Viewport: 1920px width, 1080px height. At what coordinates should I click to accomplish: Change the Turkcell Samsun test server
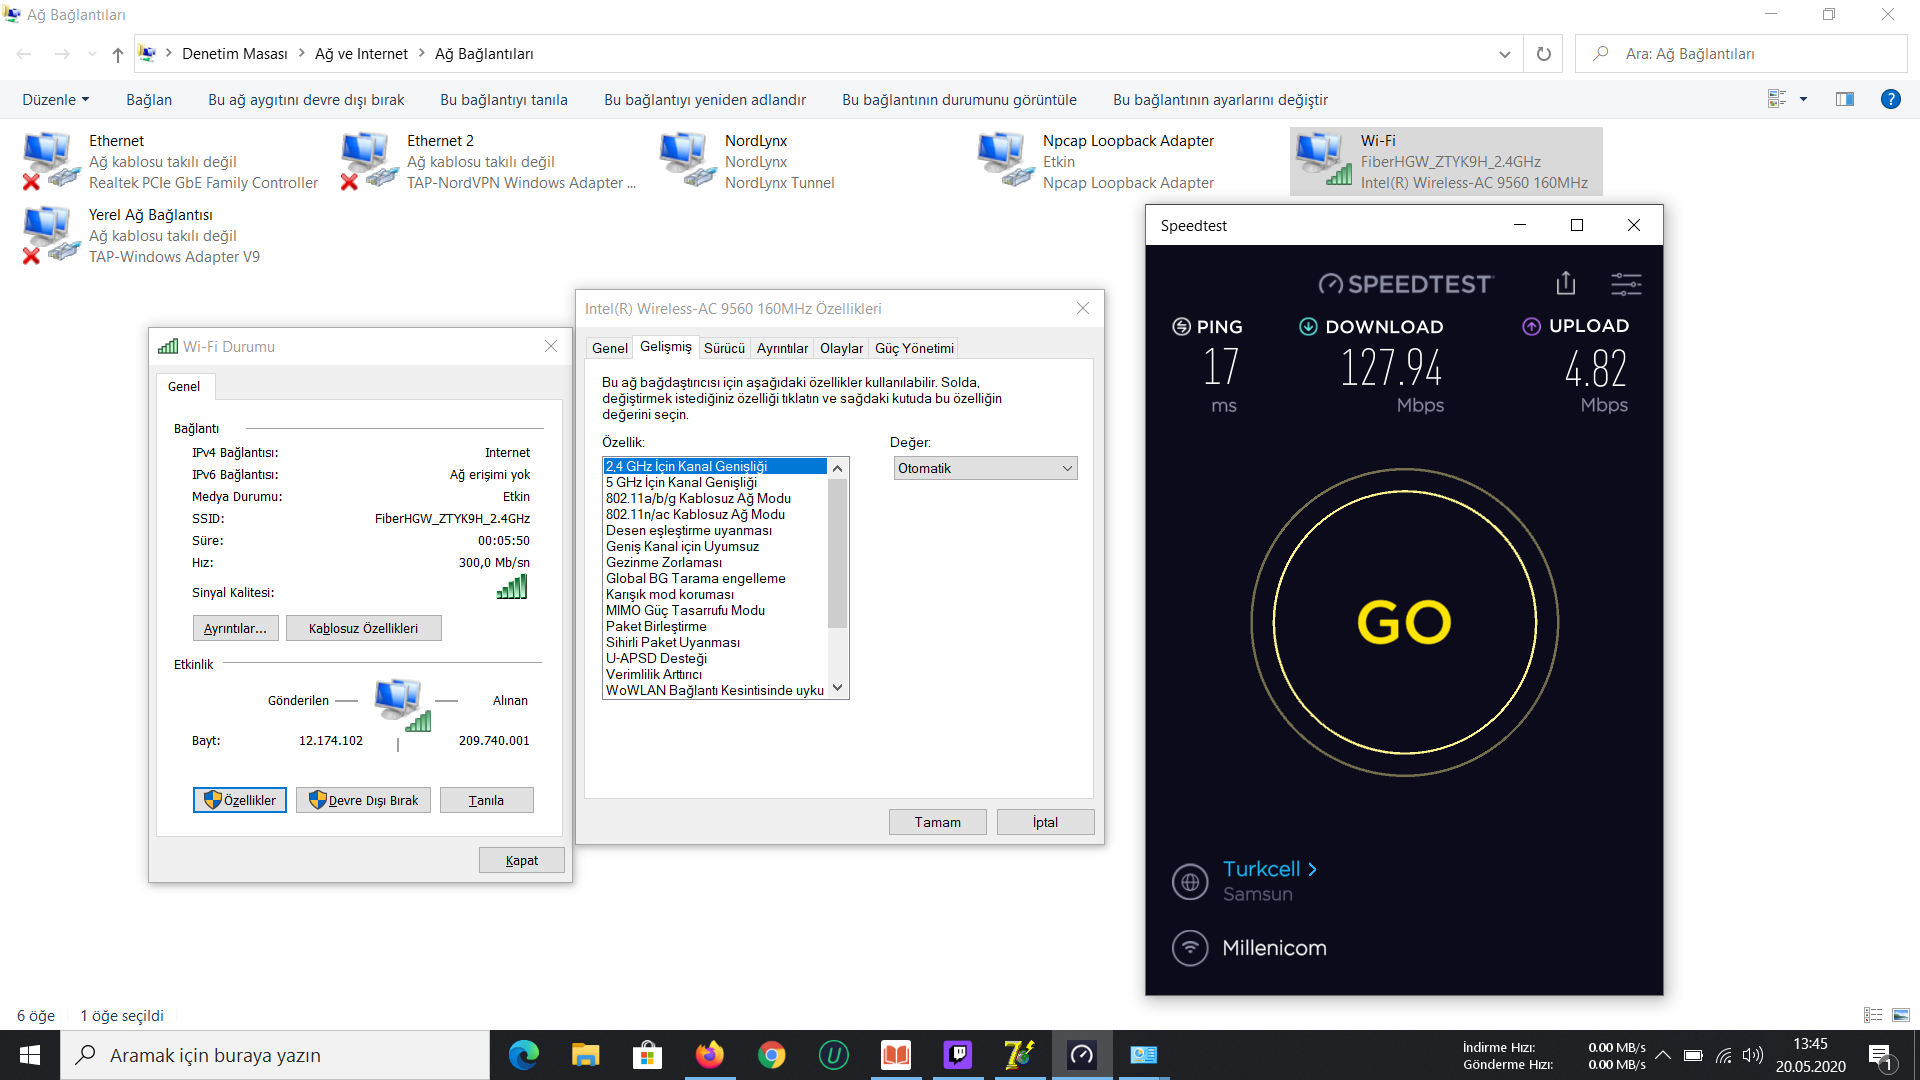(x=1269, y=869)
